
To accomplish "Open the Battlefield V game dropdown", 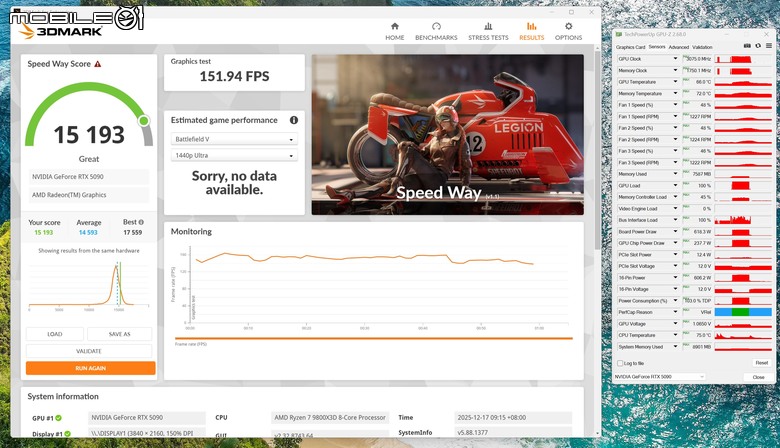I will coord(234,139).
